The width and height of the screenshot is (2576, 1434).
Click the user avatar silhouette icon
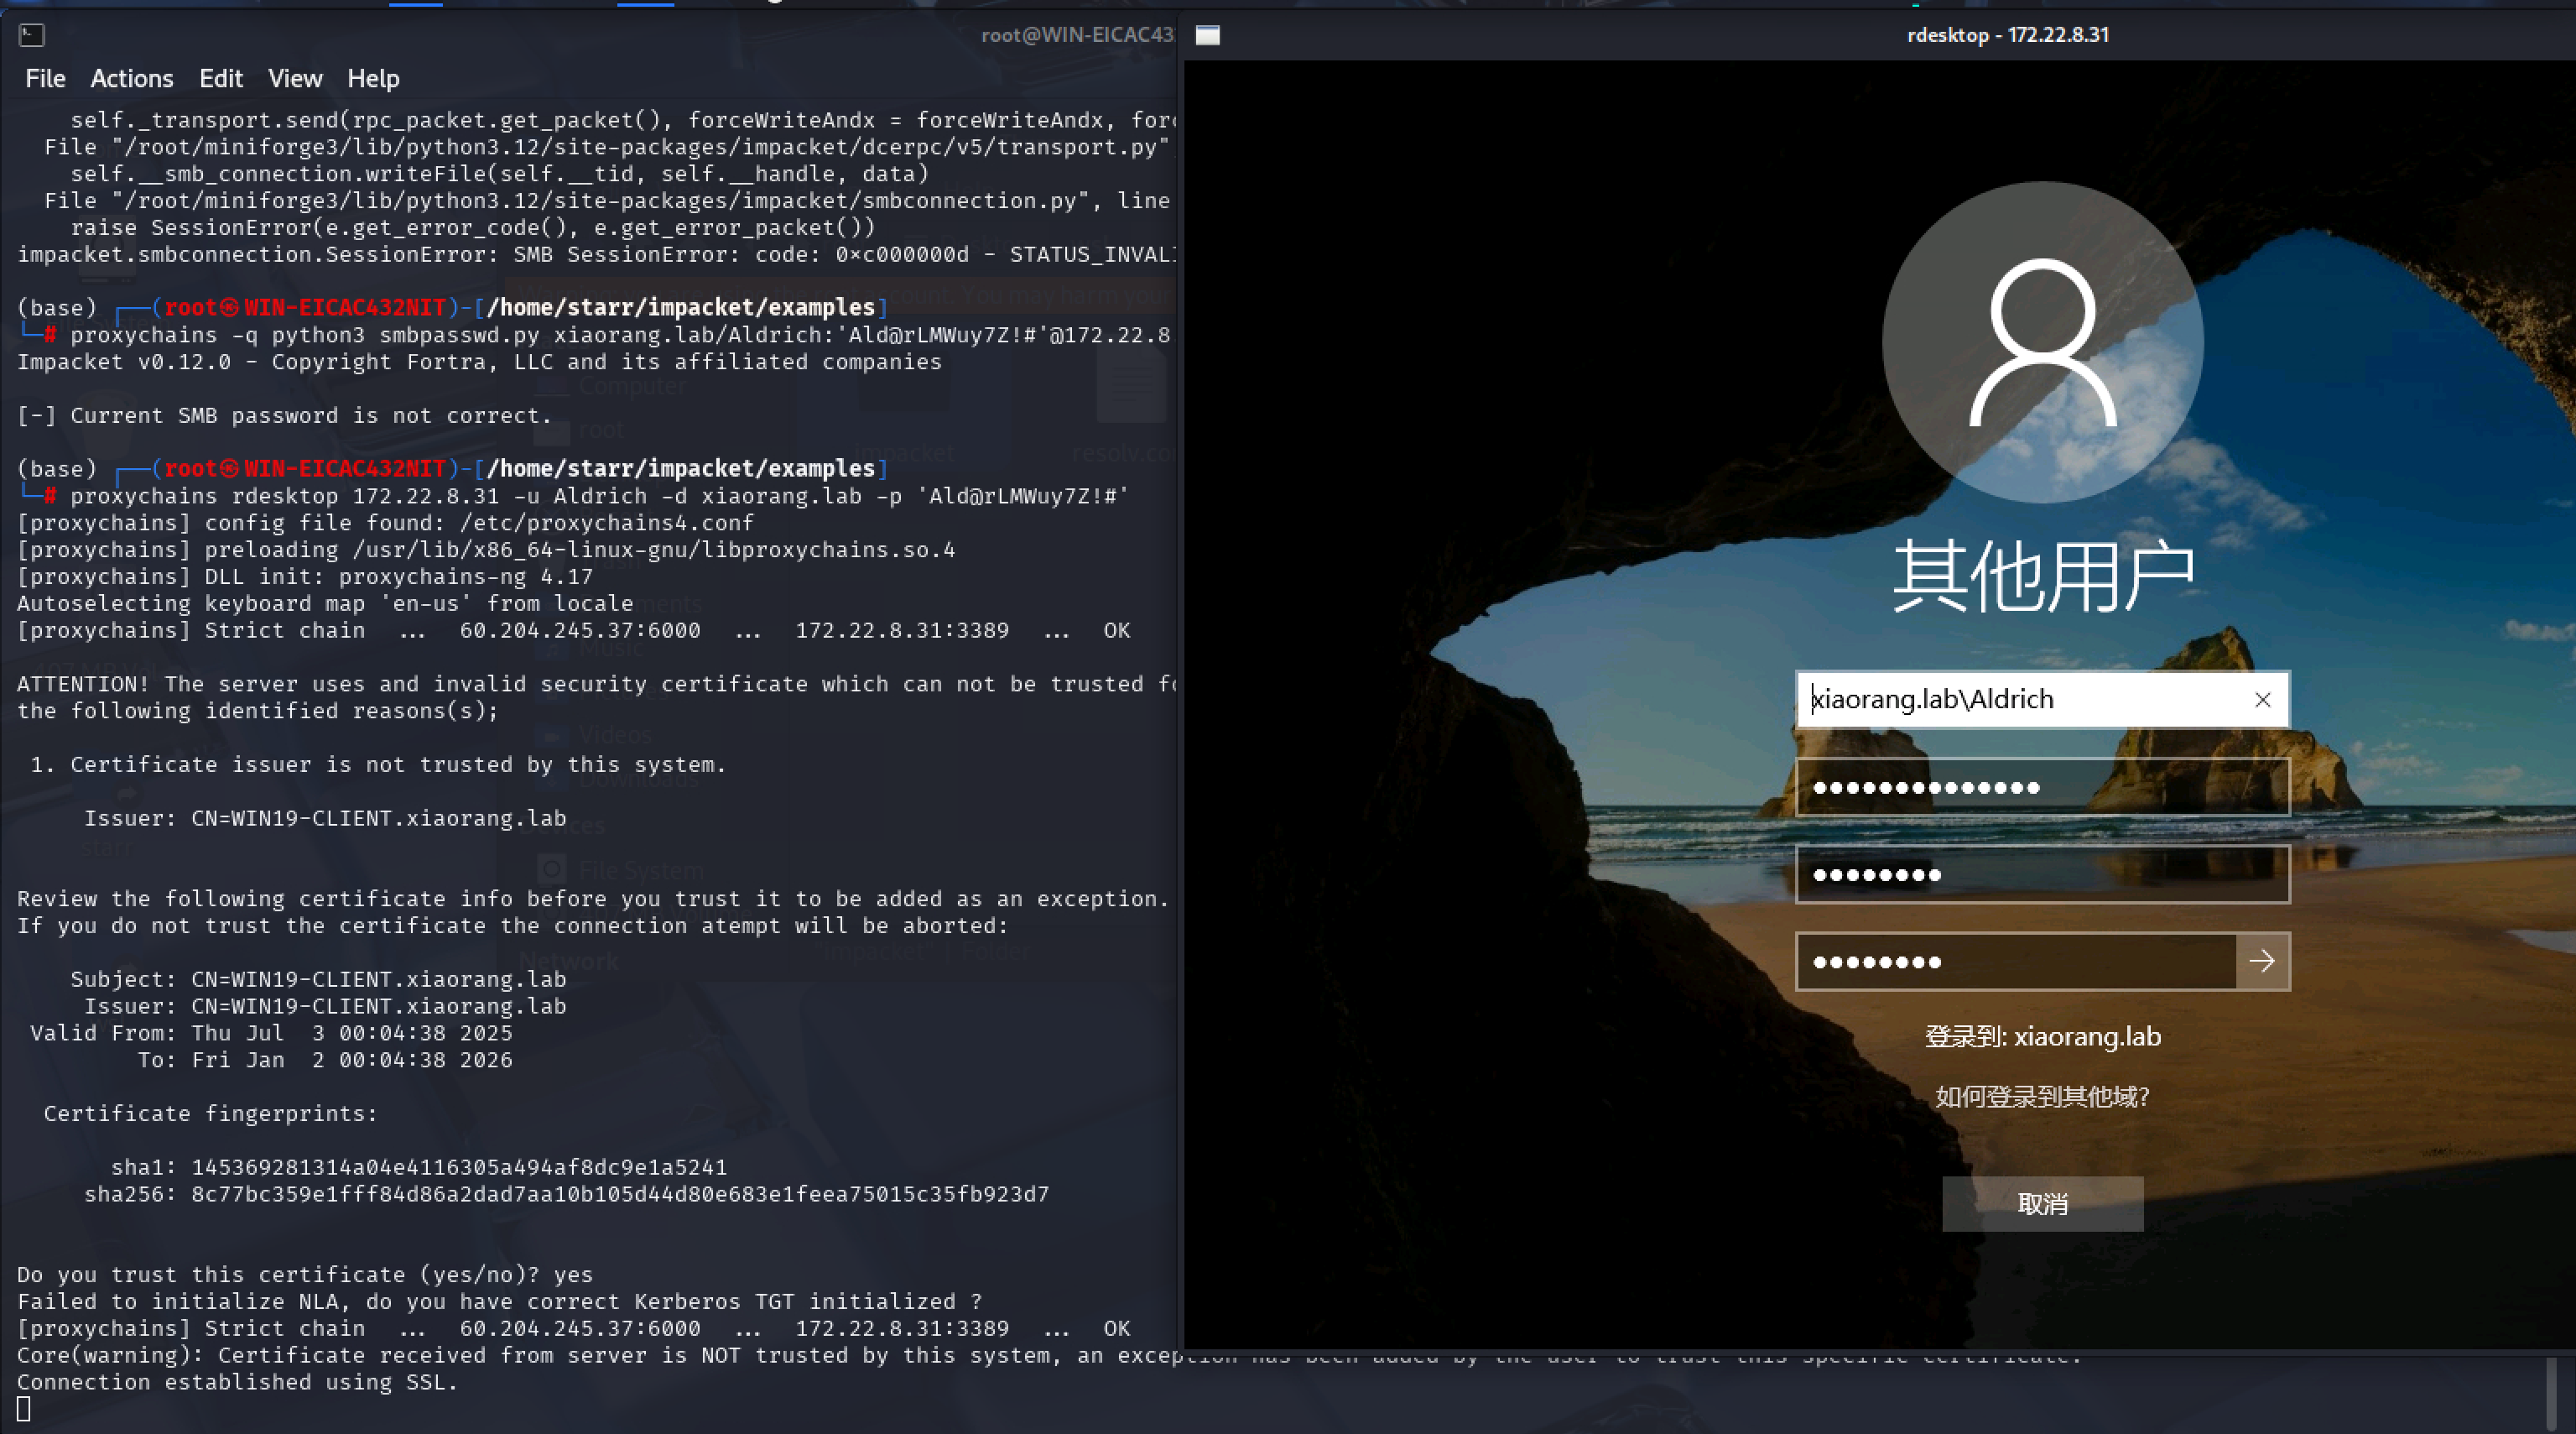[2042, 342]
